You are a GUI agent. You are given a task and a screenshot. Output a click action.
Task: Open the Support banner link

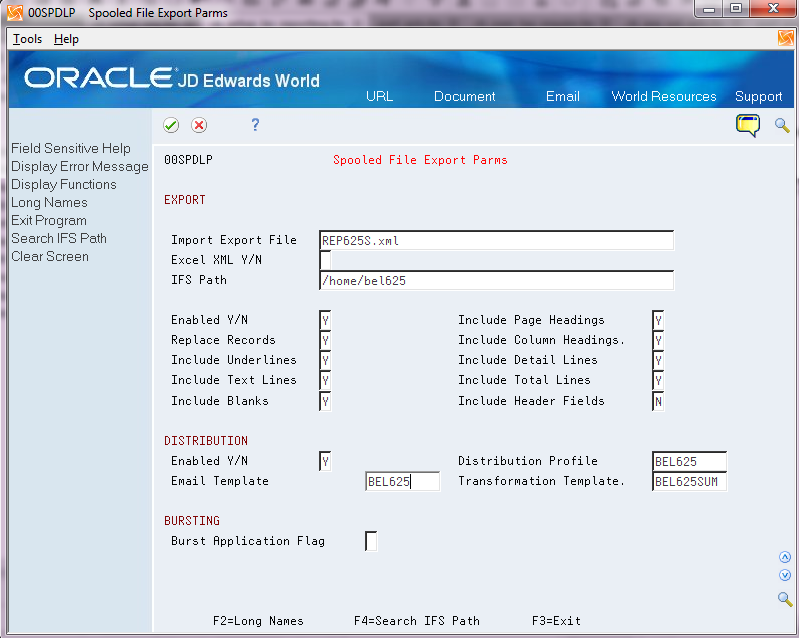point(758,96)
